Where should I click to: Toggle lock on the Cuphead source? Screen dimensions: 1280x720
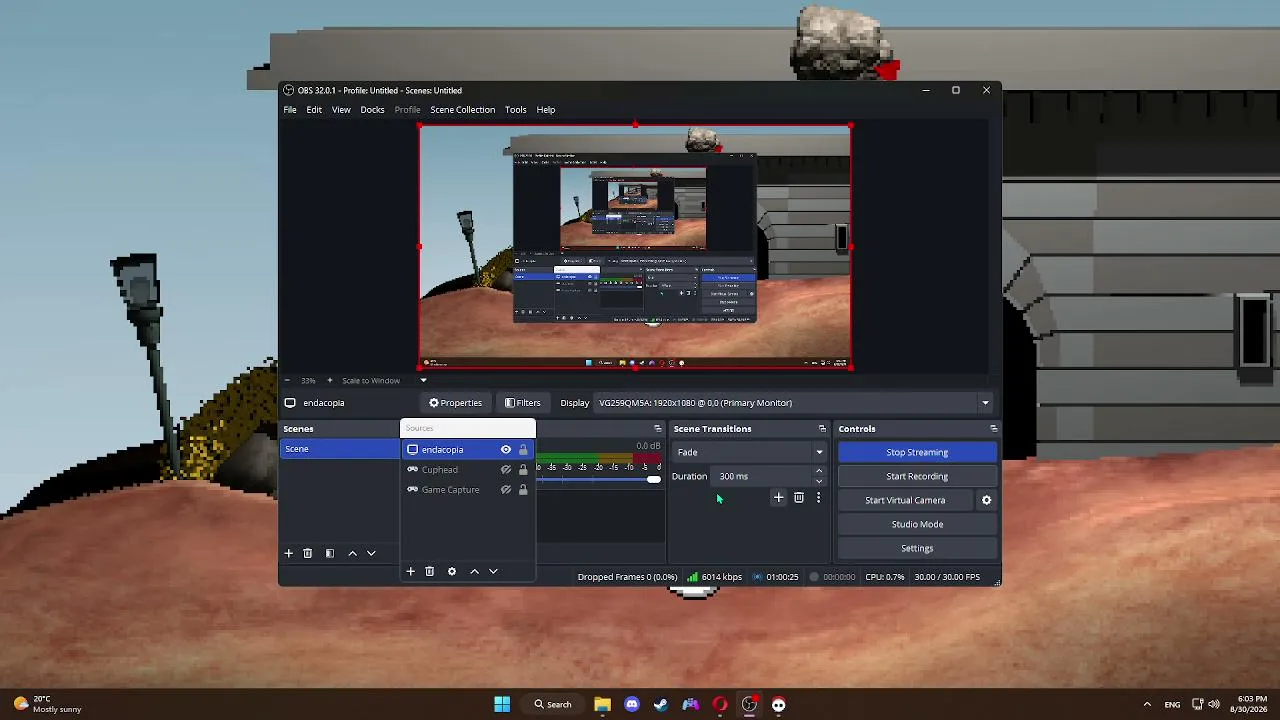pos(523,470)
